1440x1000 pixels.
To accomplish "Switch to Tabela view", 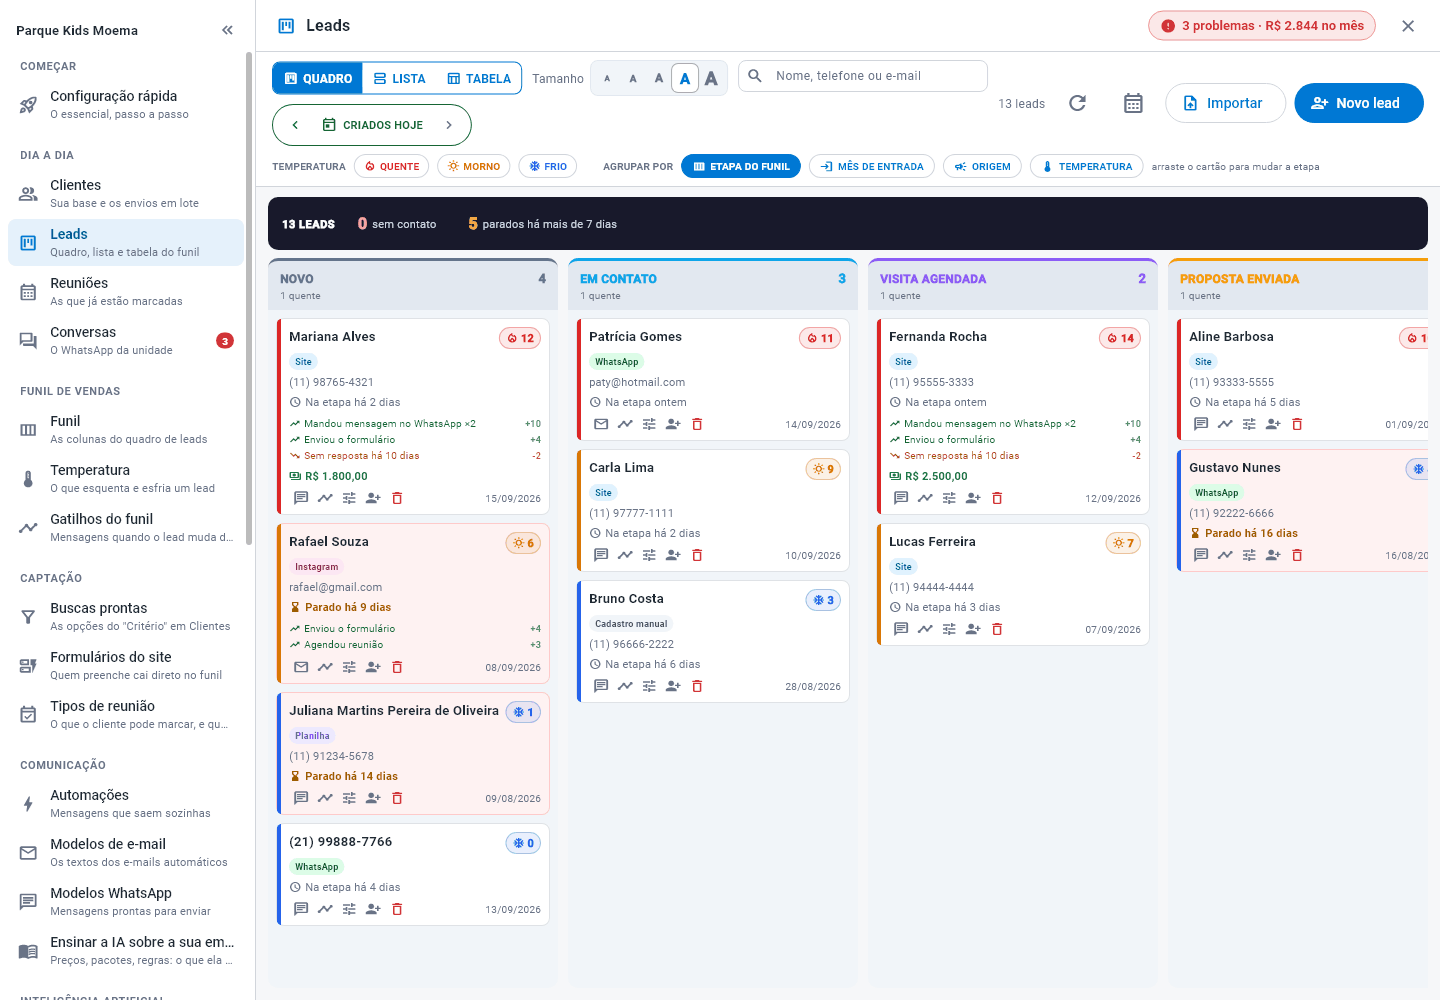I will pos(479,78).
